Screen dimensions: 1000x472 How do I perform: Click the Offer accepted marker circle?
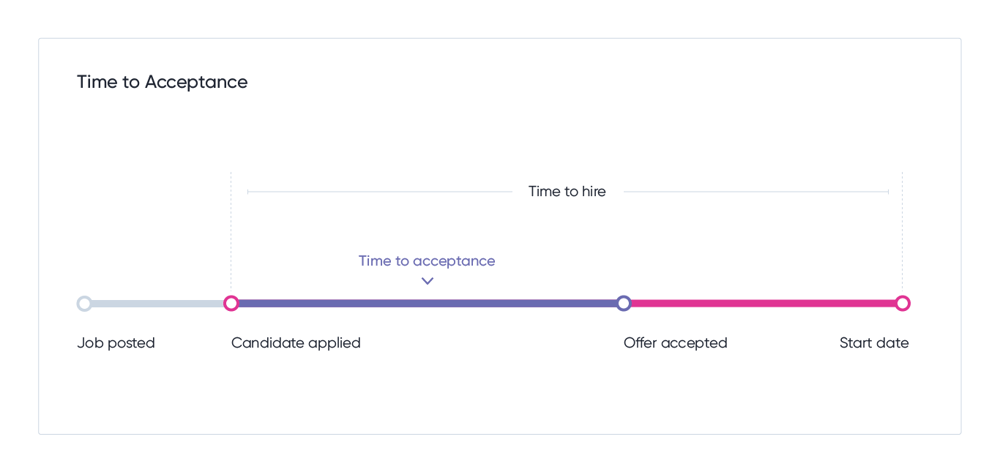[x=624, y=304]
